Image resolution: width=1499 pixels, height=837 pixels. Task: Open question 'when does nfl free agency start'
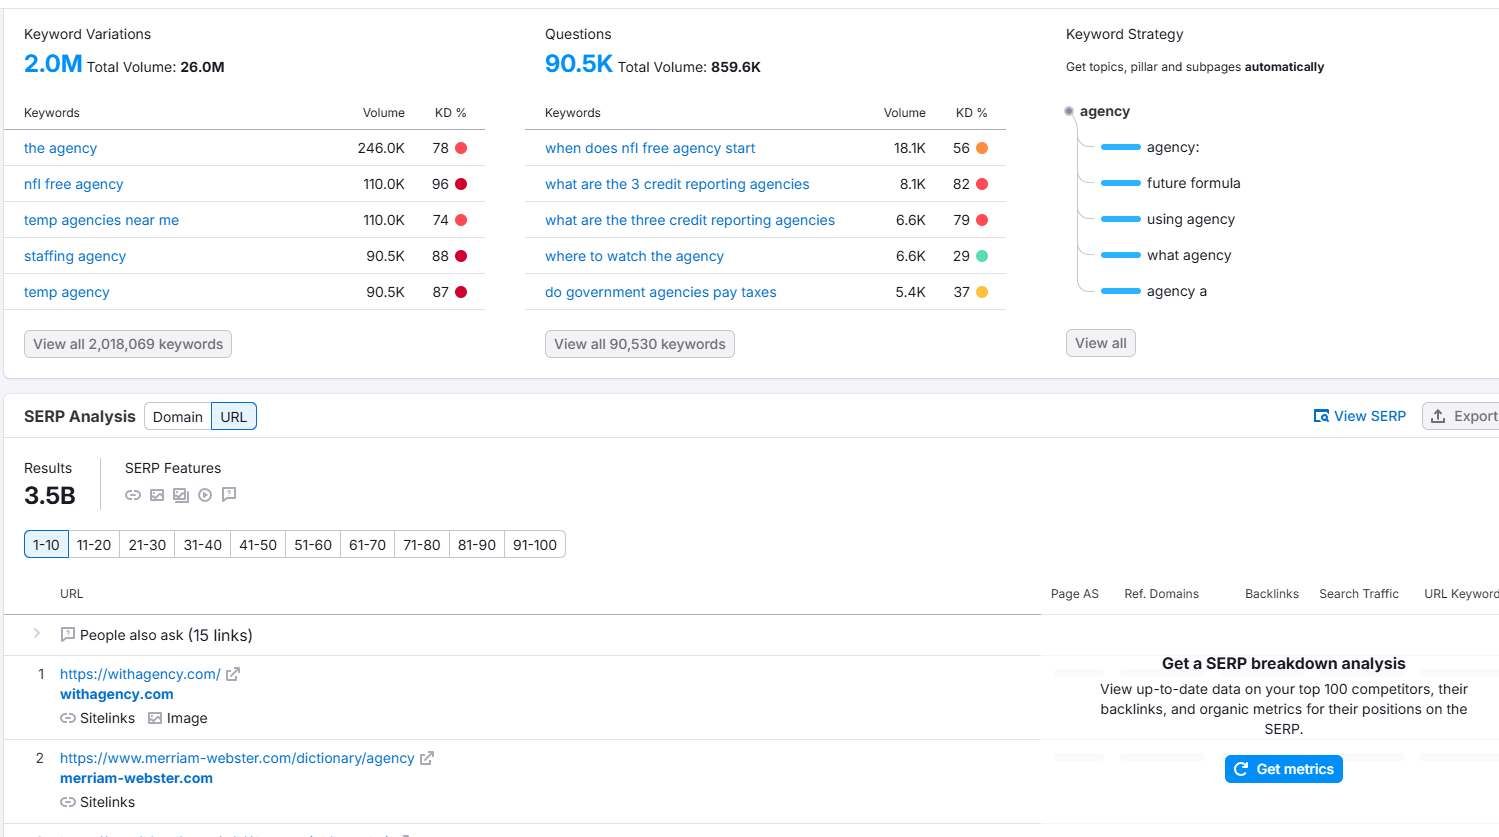click(x=650, y=148)
